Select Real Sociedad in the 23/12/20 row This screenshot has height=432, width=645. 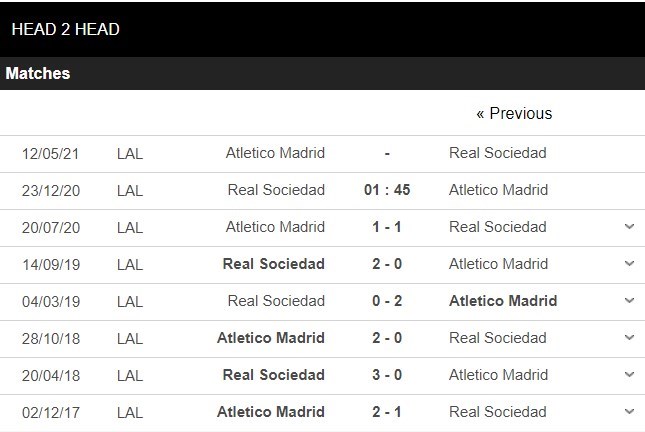(x=276, y=190)
